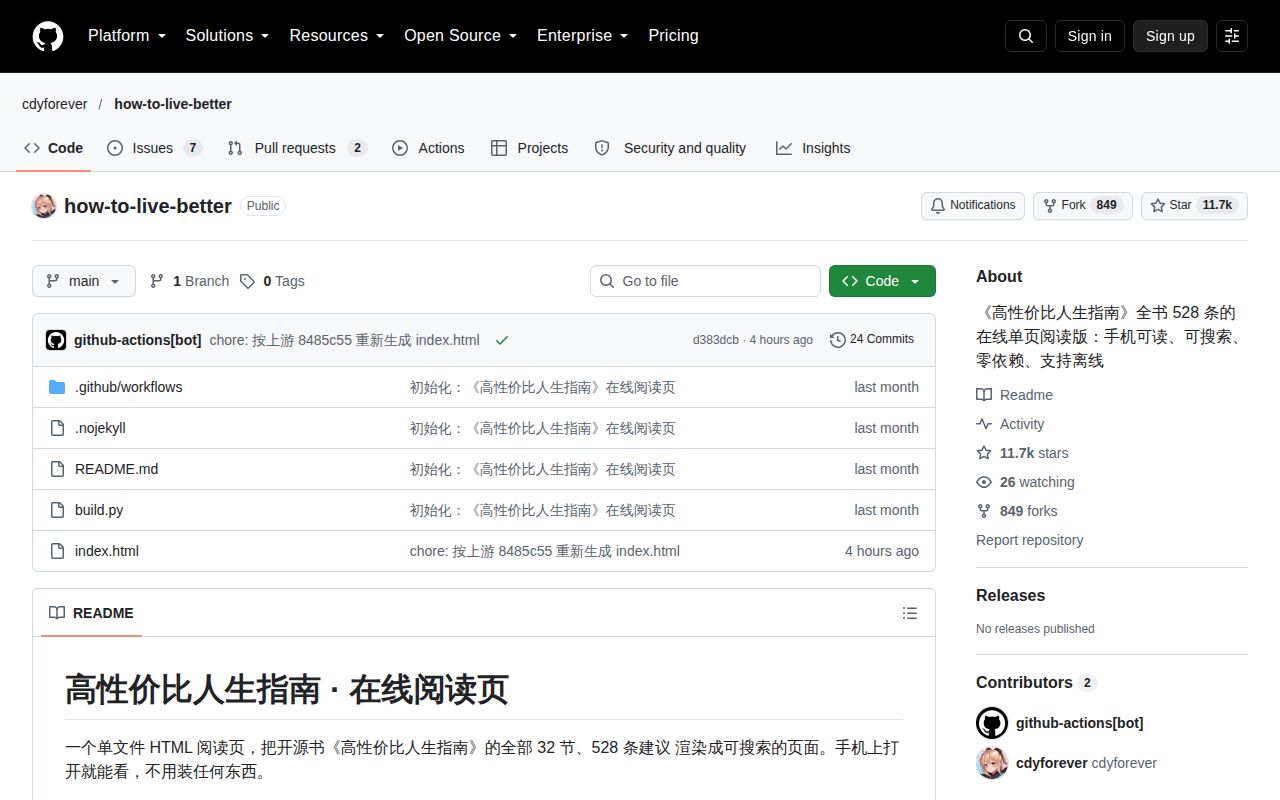This screenshot has height=800, width=1280.
Task: Open the index.html file
Action: point(107,551)
